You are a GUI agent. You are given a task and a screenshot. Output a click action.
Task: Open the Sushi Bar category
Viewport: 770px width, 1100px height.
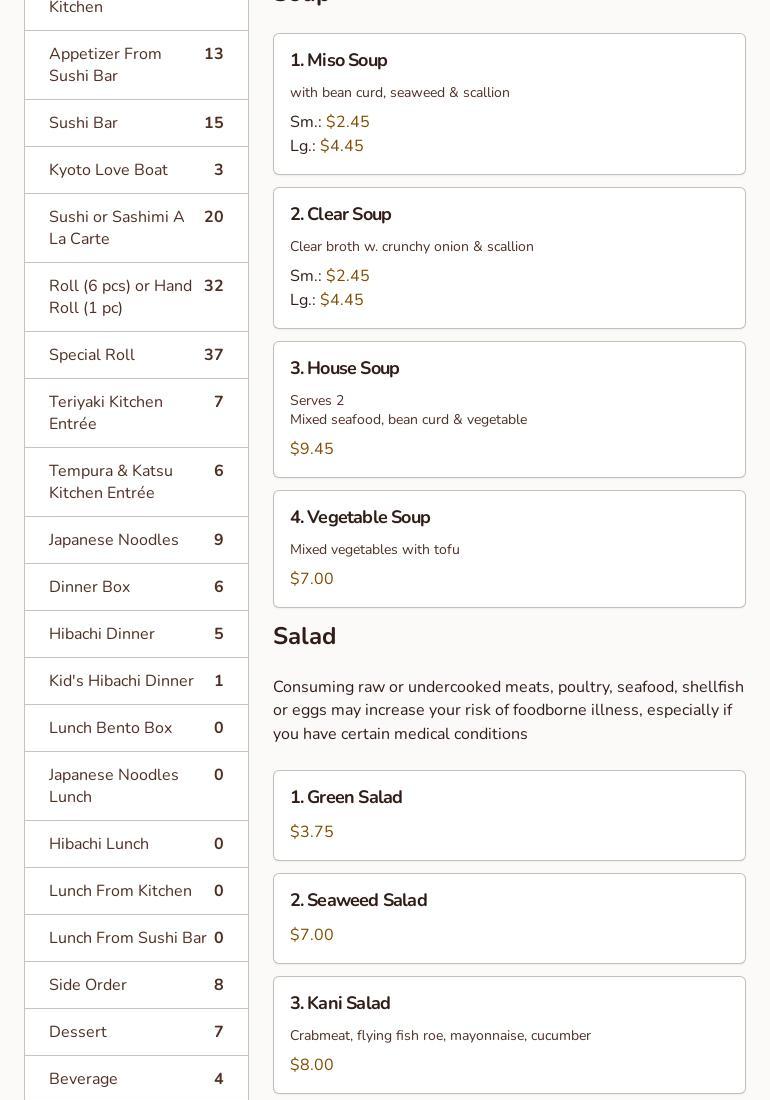tap(136, 123)
